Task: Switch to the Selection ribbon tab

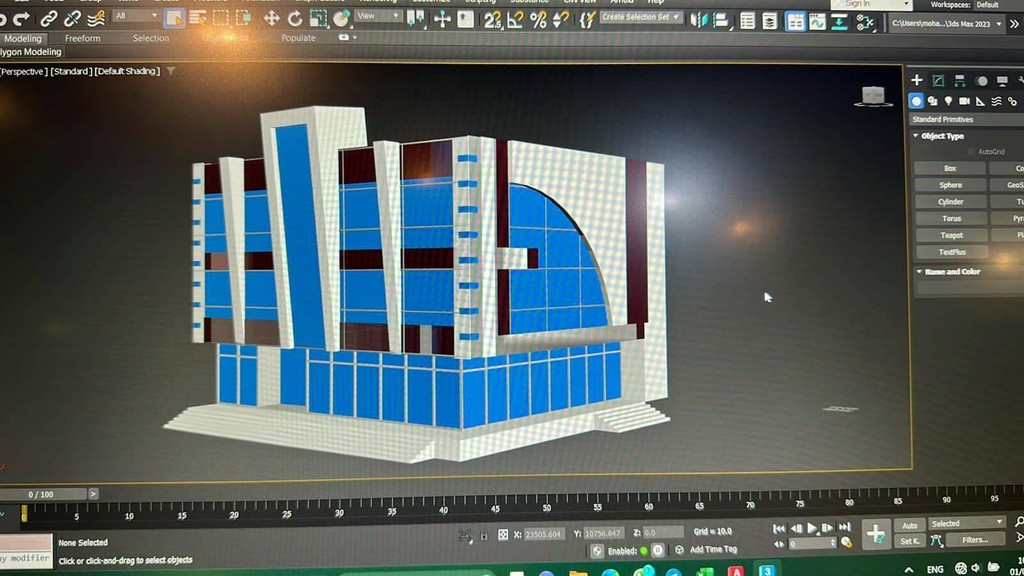Action: coord(151,39)
